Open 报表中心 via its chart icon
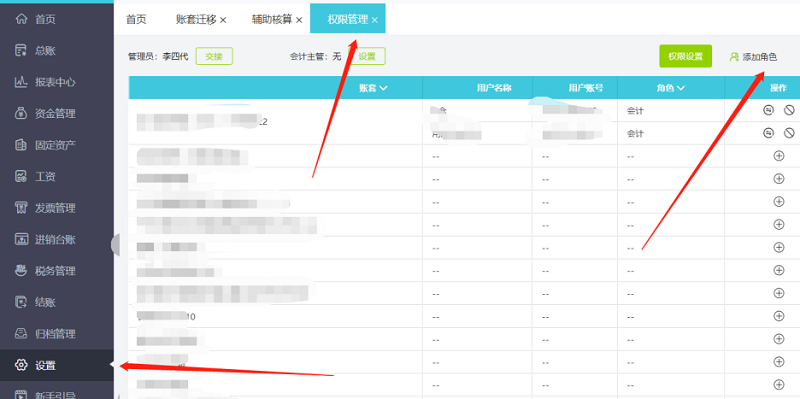800x399 pixels. click(x=21, y=82)
